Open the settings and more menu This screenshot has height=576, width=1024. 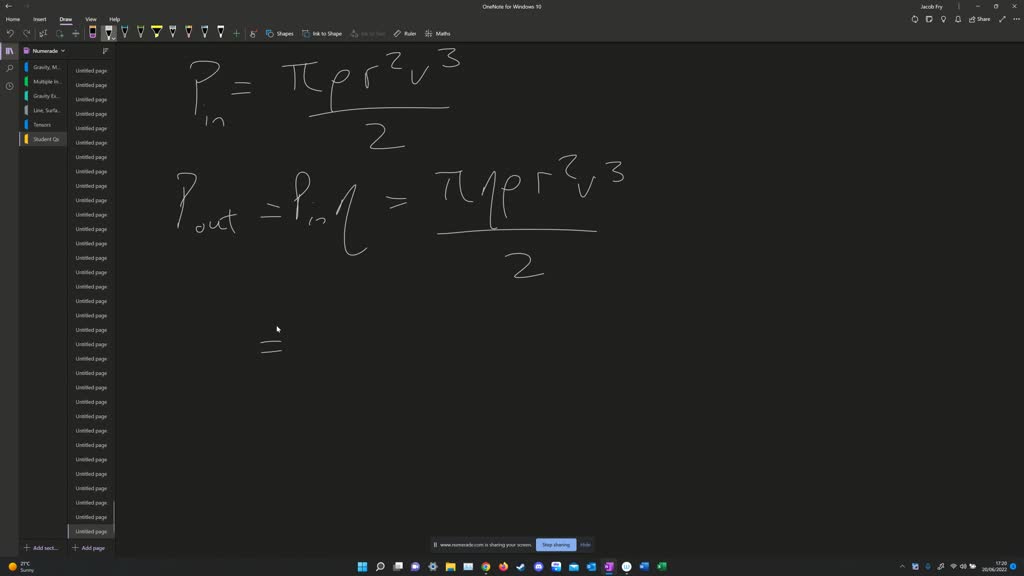click(x=1016, y=20)
